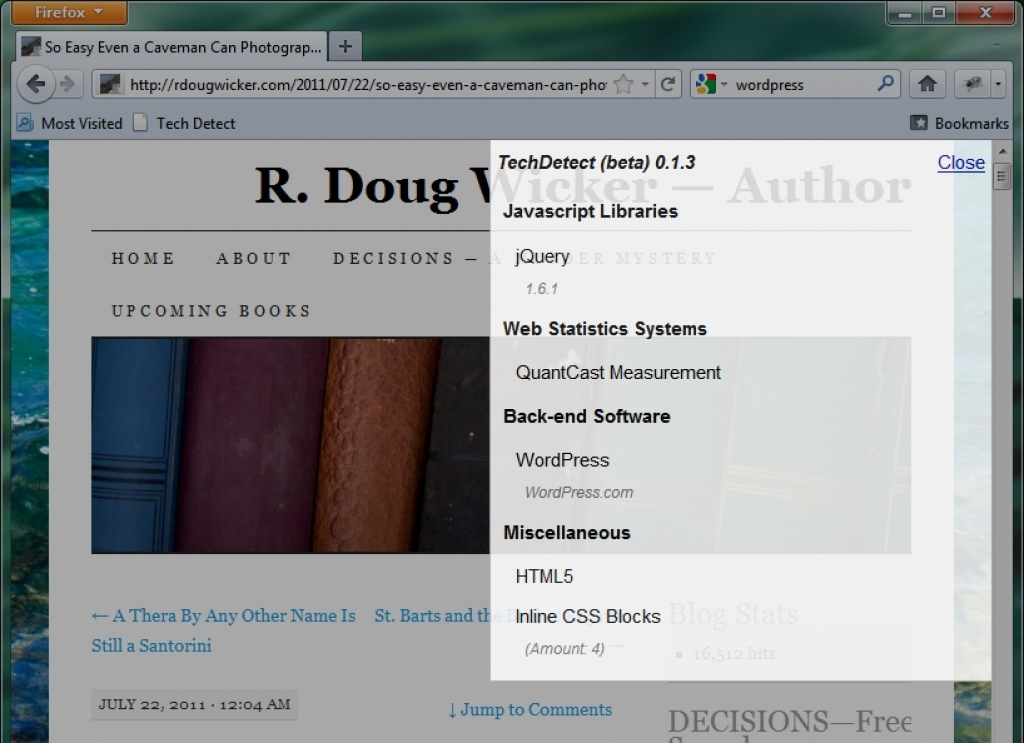Screen dimensions: 1024x743
Task: Open the Most Visited bookmarks folder
Action: click(x=69, y=123)
